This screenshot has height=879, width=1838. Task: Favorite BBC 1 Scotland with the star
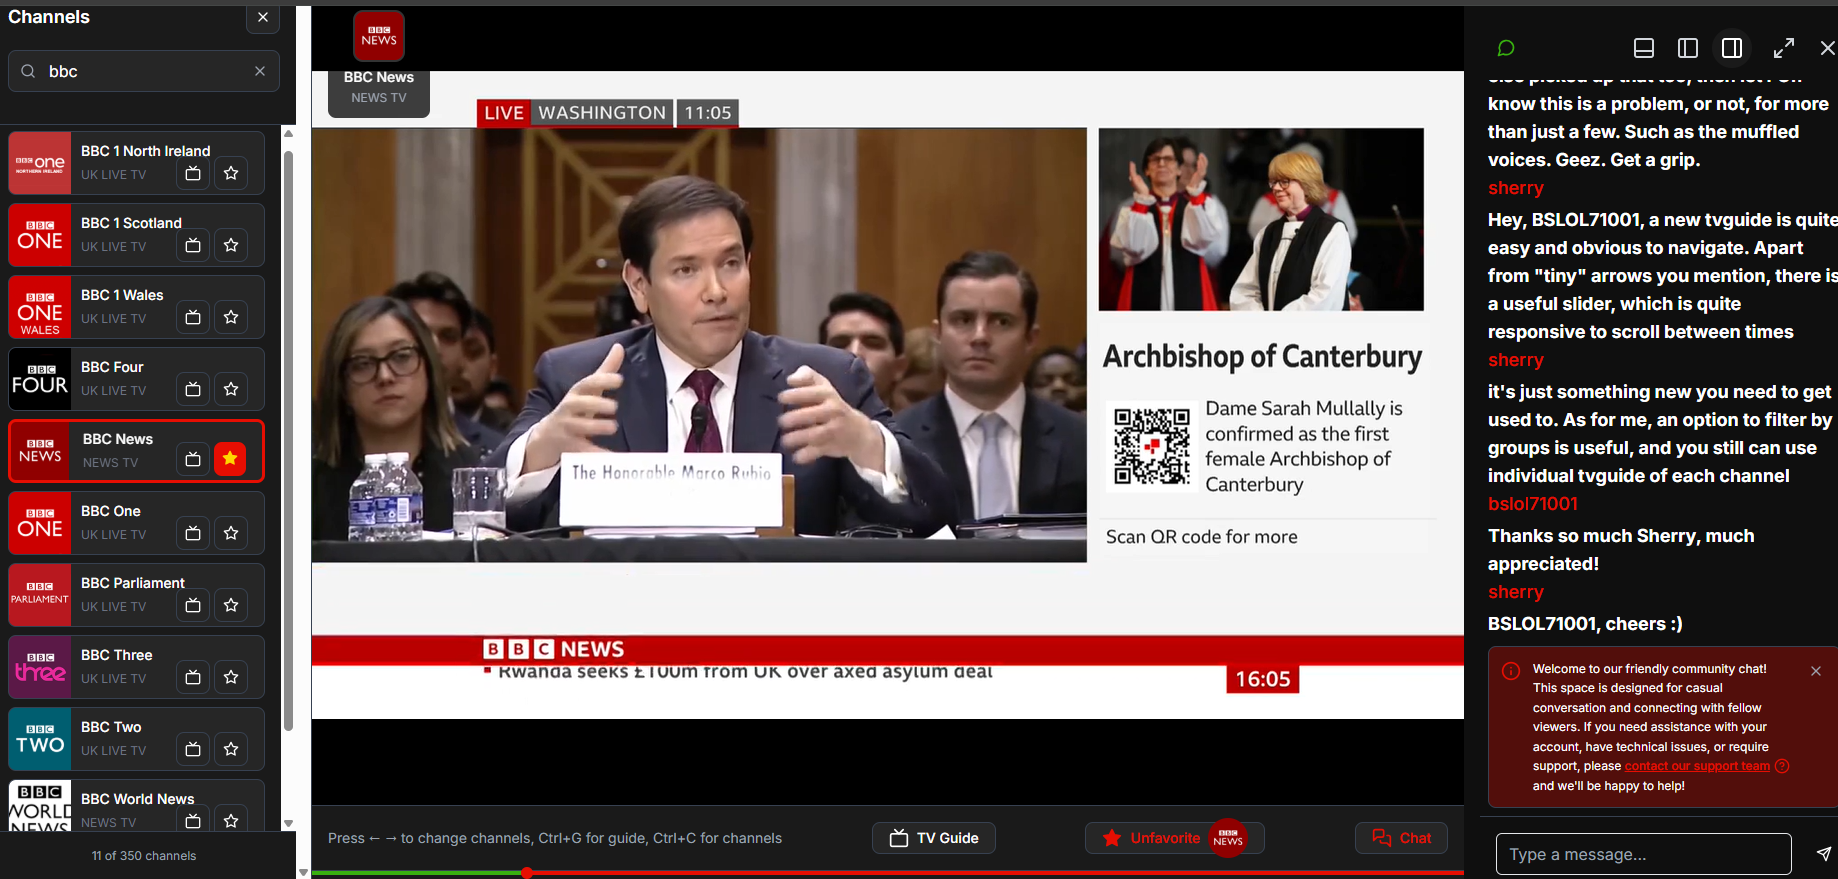pyautogui.click(x=231, y=245)
